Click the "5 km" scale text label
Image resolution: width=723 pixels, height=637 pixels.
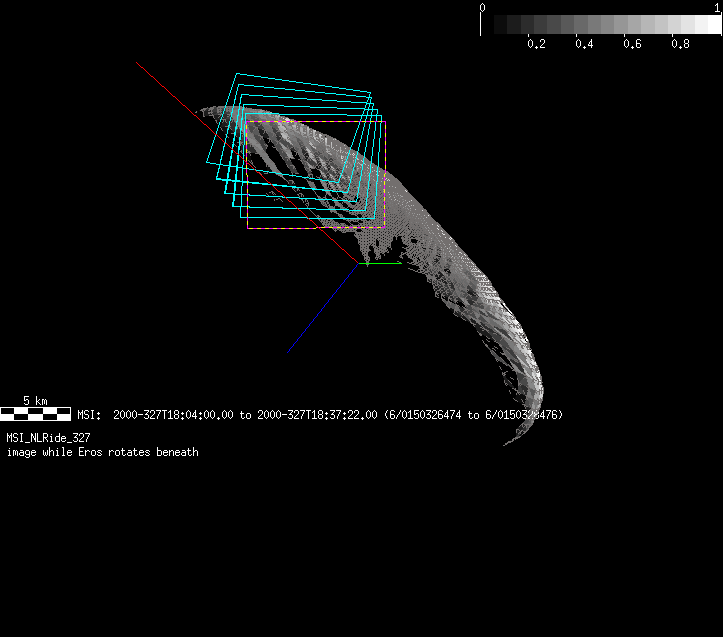[x=35, y=401]
